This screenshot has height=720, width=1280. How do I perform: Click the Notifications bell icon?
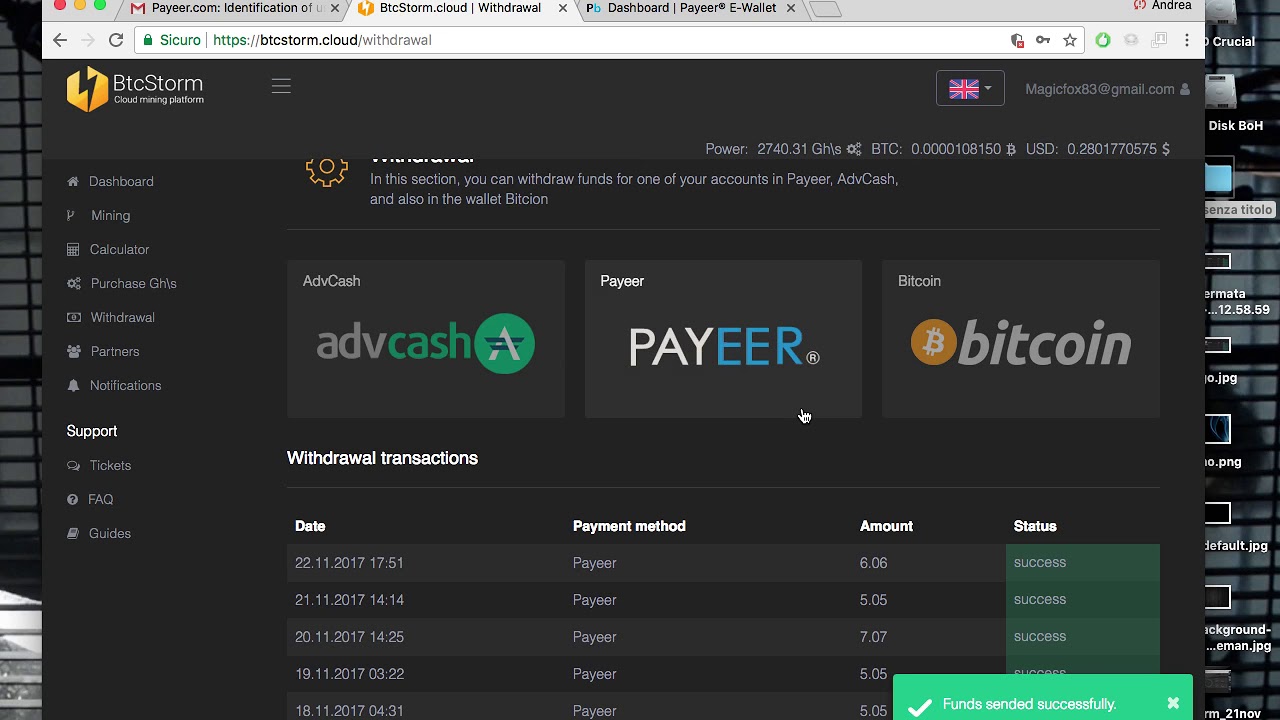tap(73, 385)
